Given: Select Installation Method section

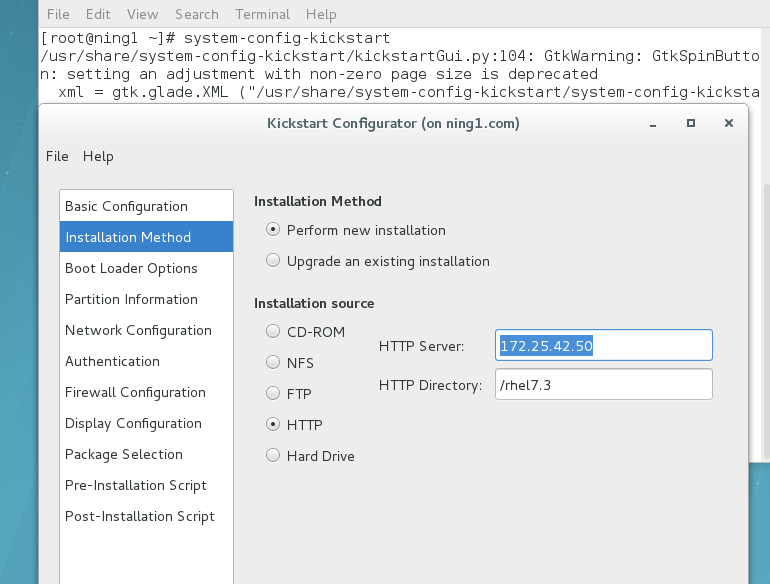Looking at the screenshot, I should coord(146,237).
